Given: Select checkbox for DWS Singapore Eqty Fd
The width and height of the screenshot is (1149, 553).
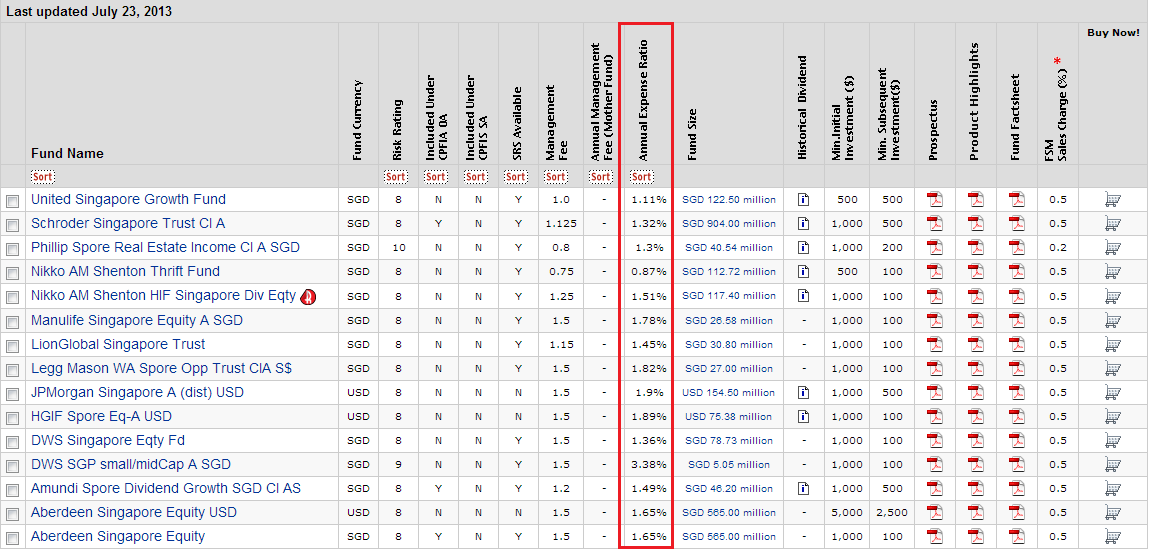Looking at the screenshot, I should (x=12, y=443).
